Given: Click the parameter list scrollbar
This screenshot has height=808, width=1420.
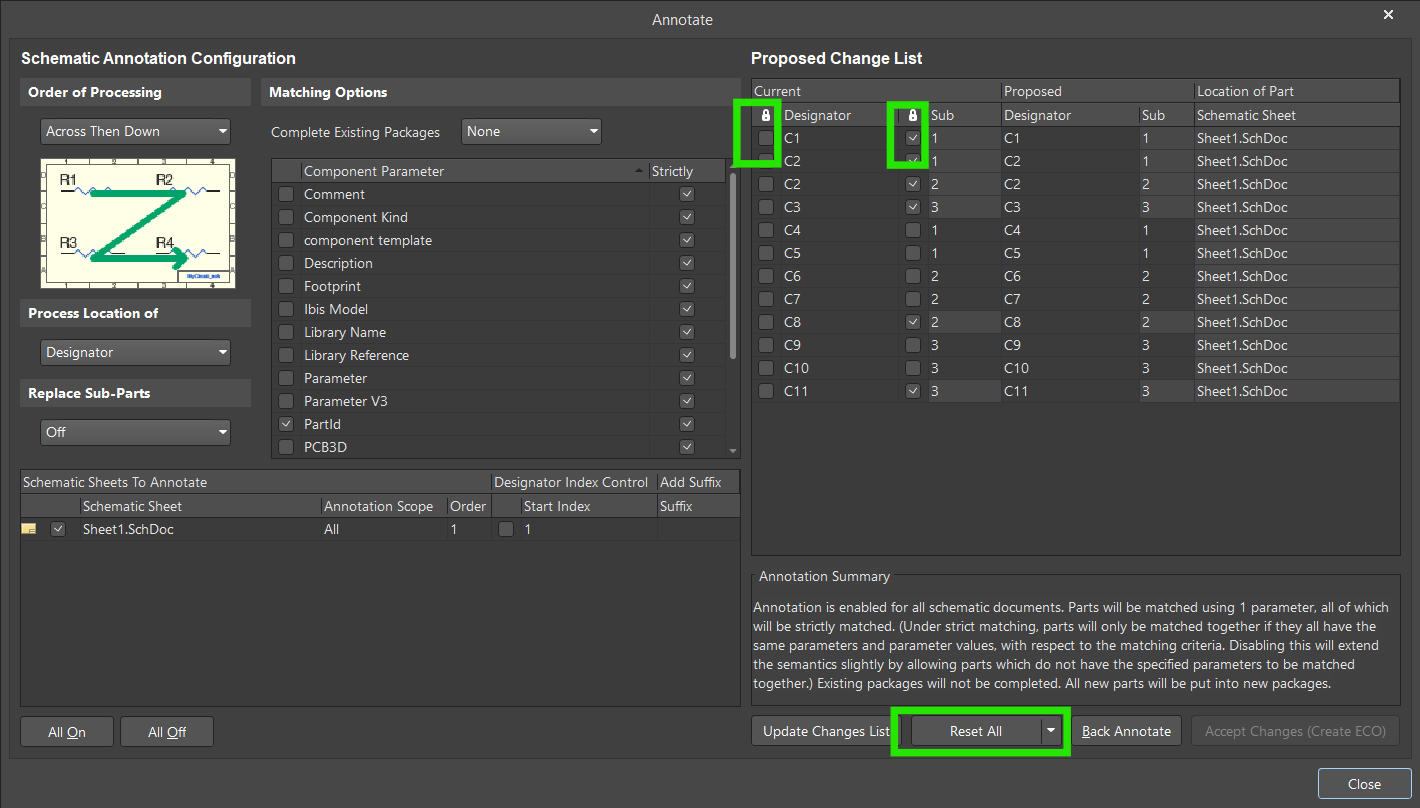Looking at the screenshot, I should click(x=733, y=265).
